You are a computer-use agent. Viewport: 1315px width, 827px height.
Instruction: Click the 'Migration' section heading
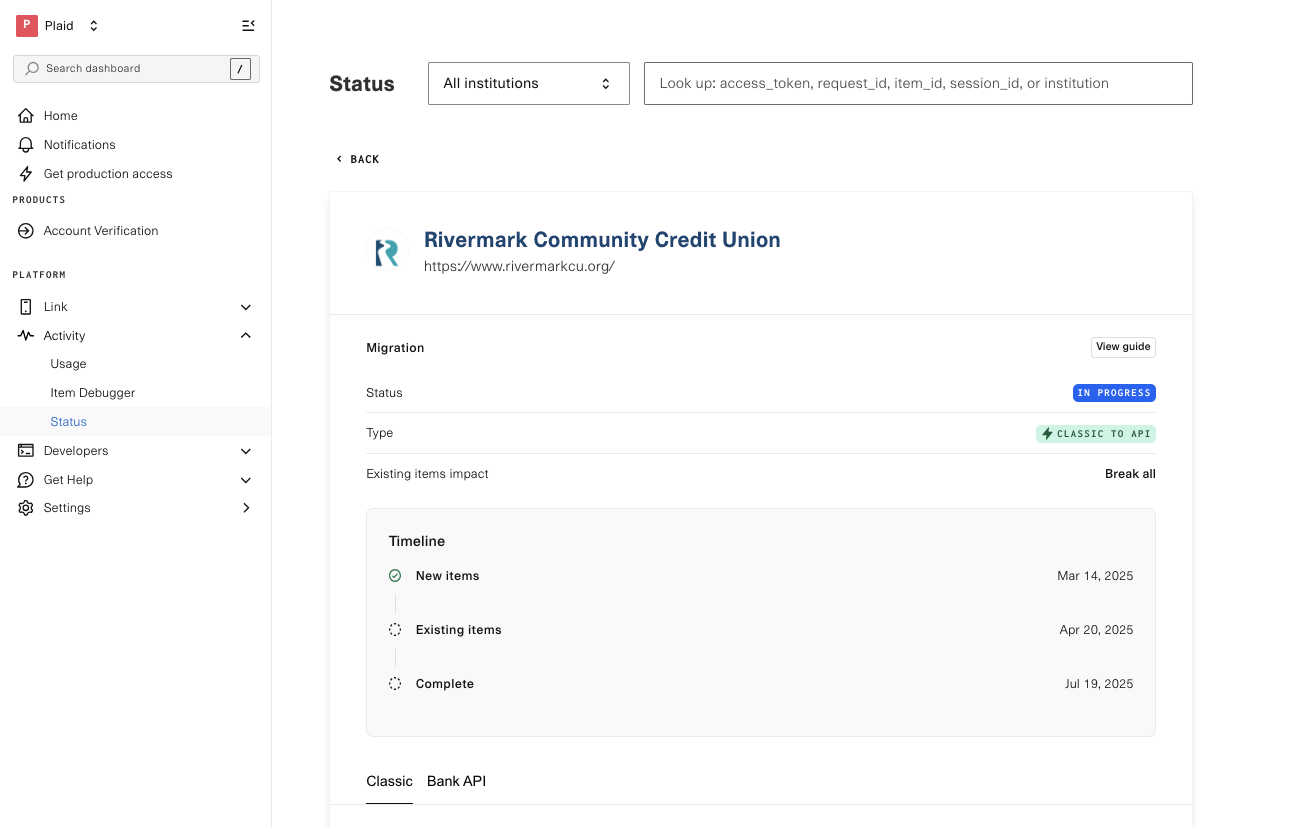point(395,348)
